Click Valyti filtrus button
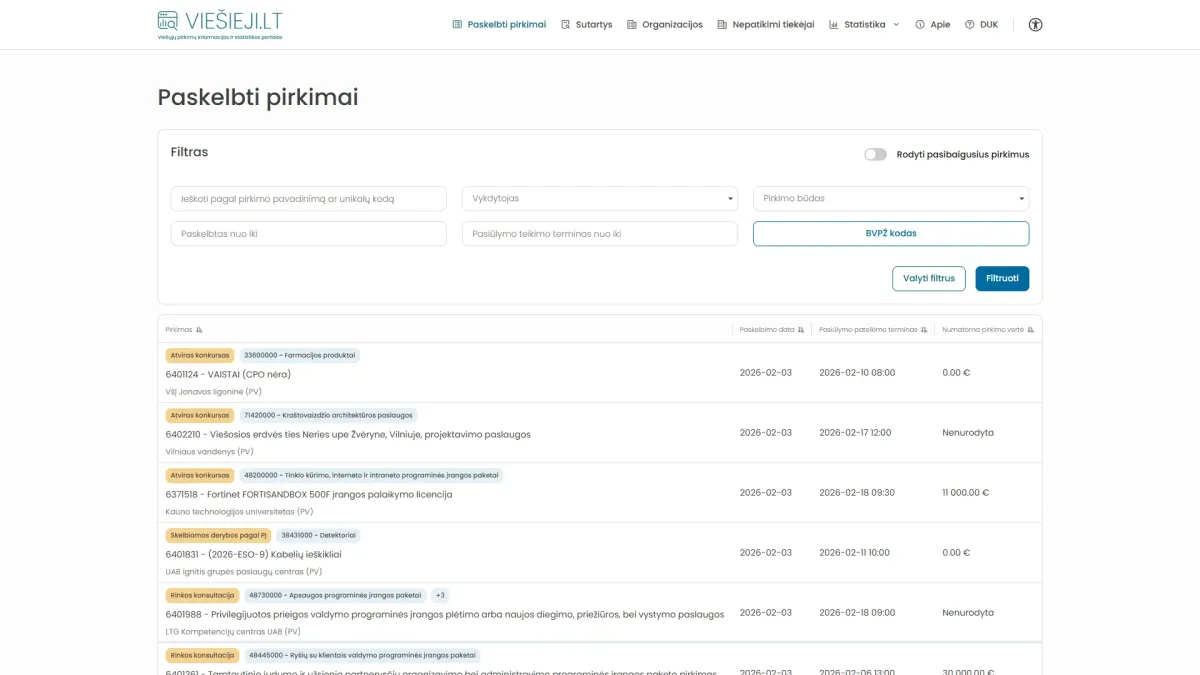This screenshot has width=1200, height=675. click(x=928, y=279)
